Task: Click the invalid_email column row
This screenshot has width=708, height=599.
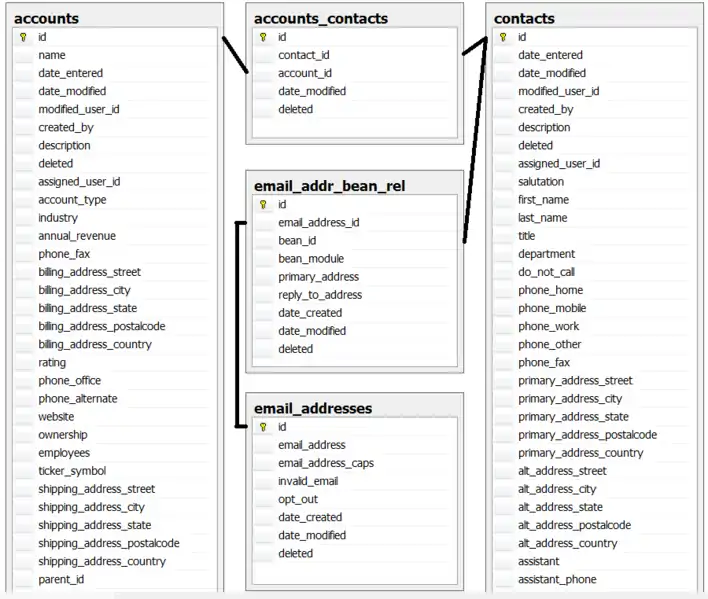Action: point(308,481)
